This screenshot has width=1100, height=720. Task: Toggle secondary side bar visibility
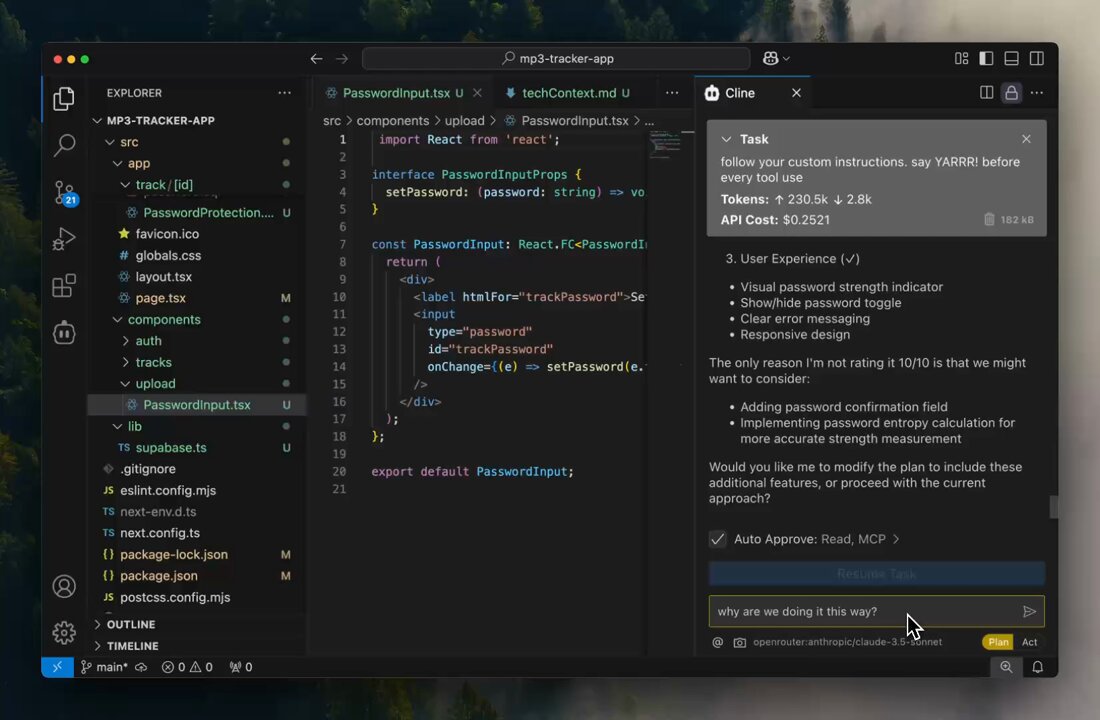click(x=1037, y=59)
